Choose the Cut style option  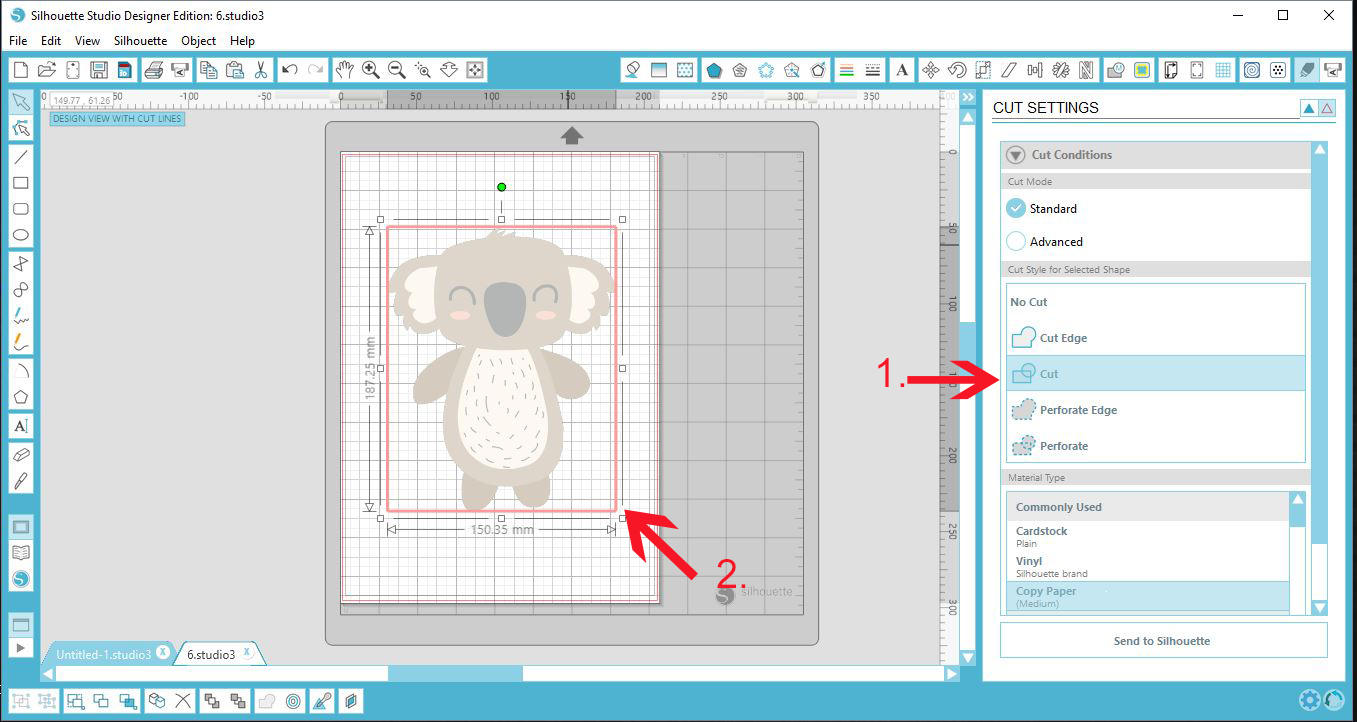1156,374
